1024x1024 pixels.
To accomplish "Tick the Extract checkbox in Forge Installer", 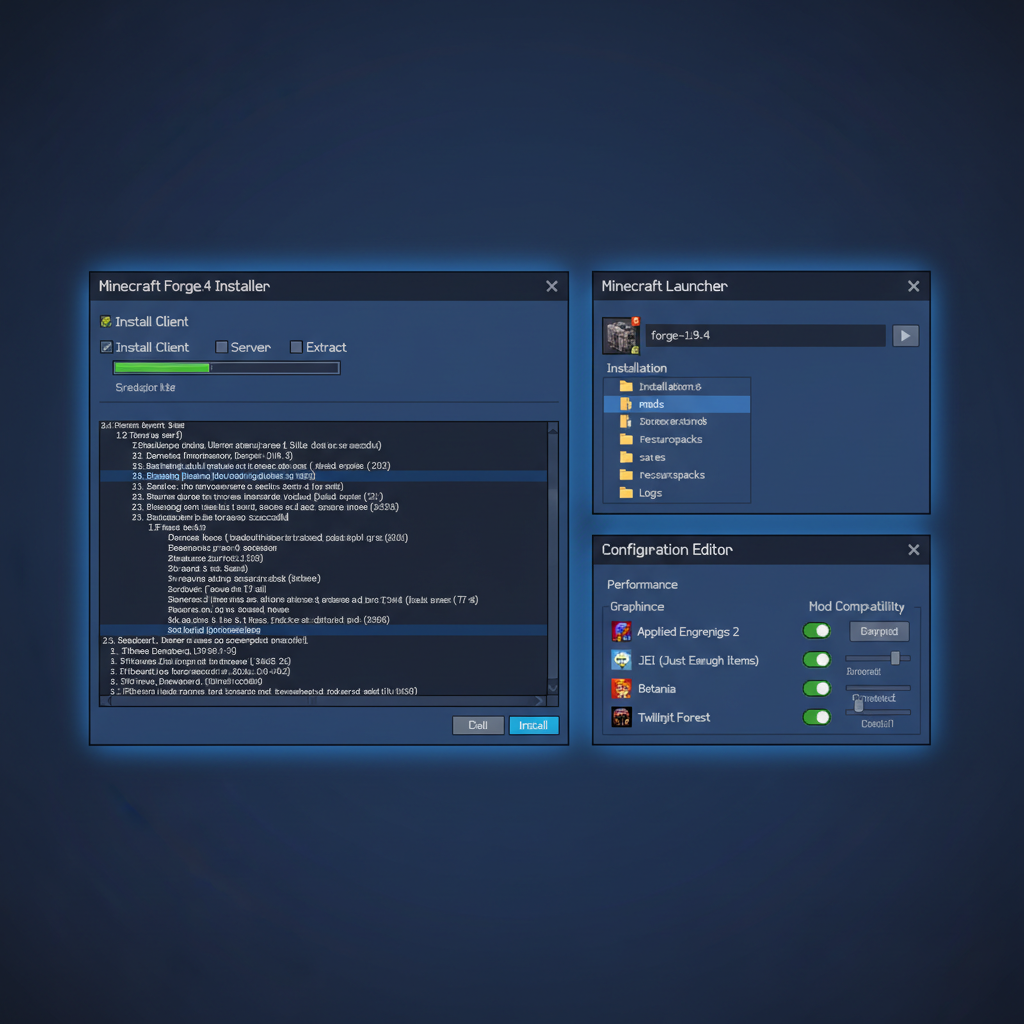I will pyautogui.click(x=296, y=347).
